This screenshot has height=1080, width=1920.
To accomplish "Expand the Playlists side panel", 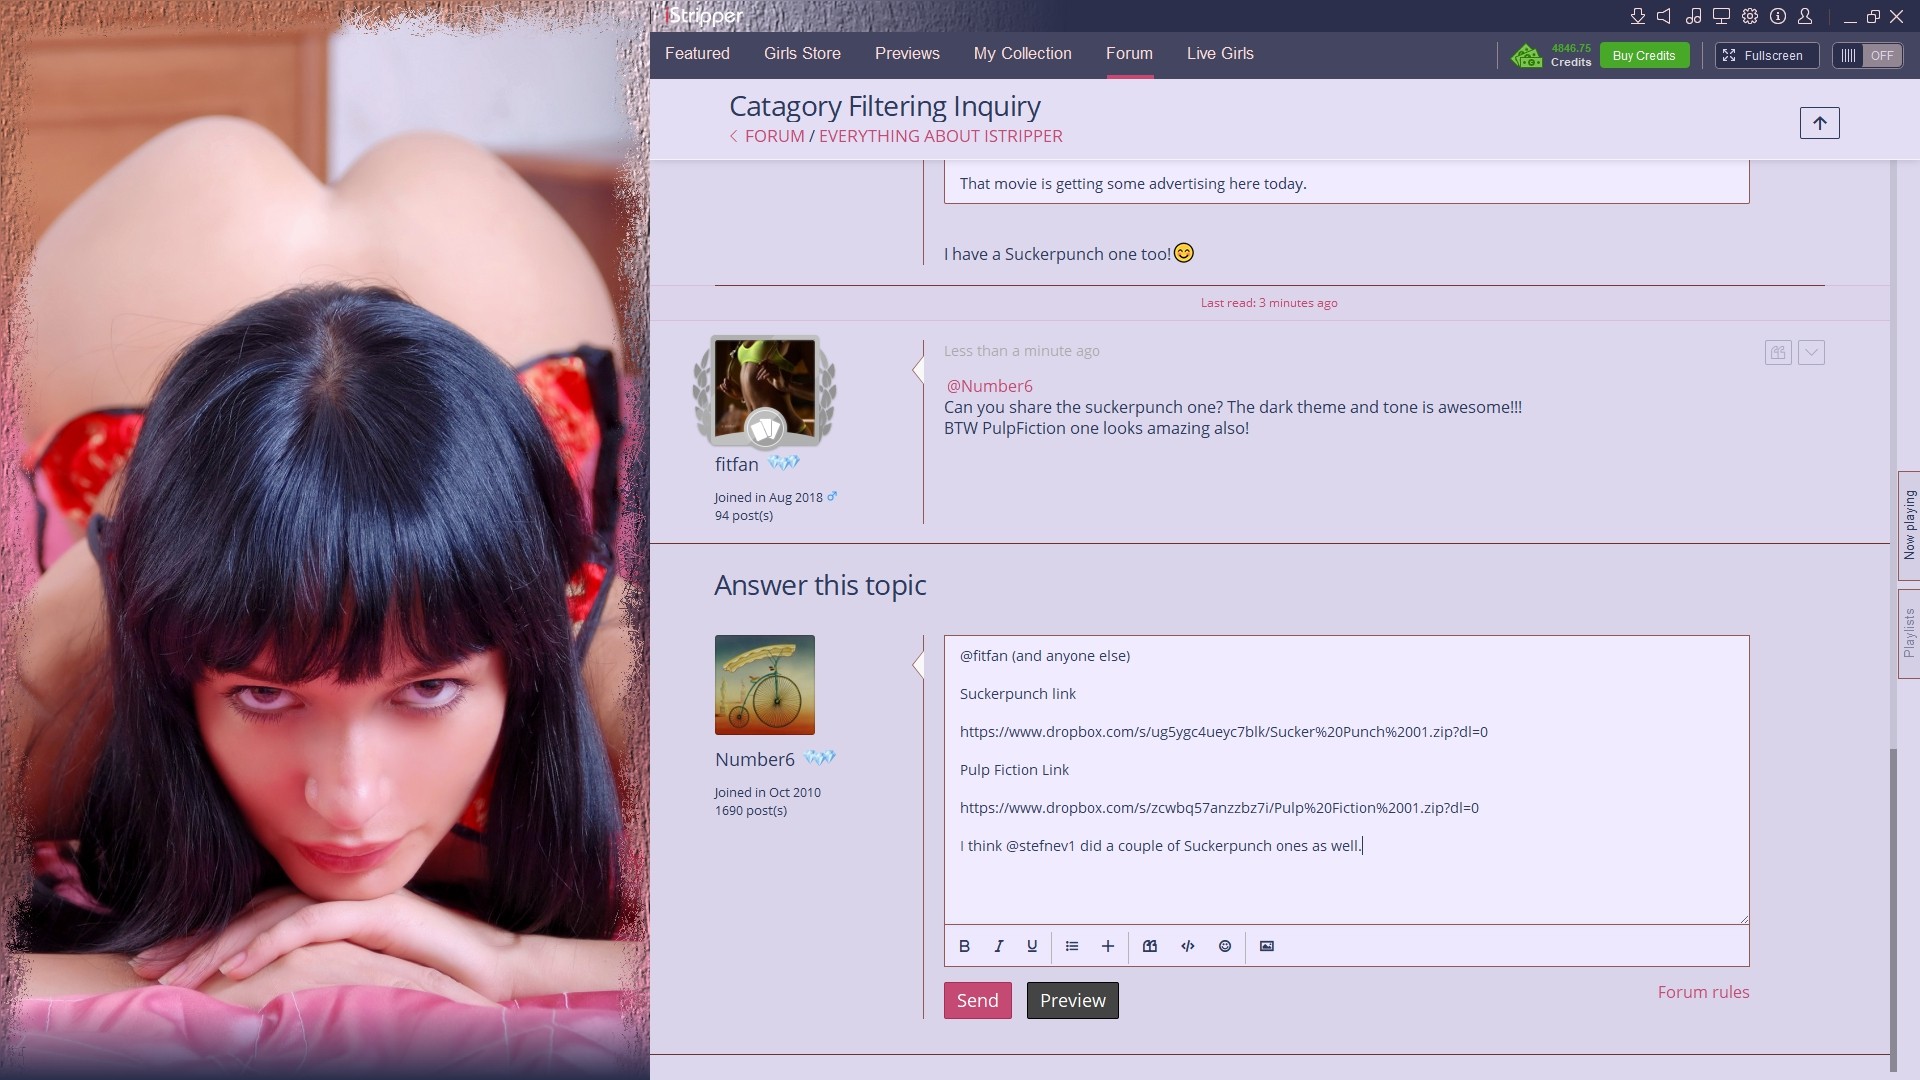I will click(x=1909, y=633).
